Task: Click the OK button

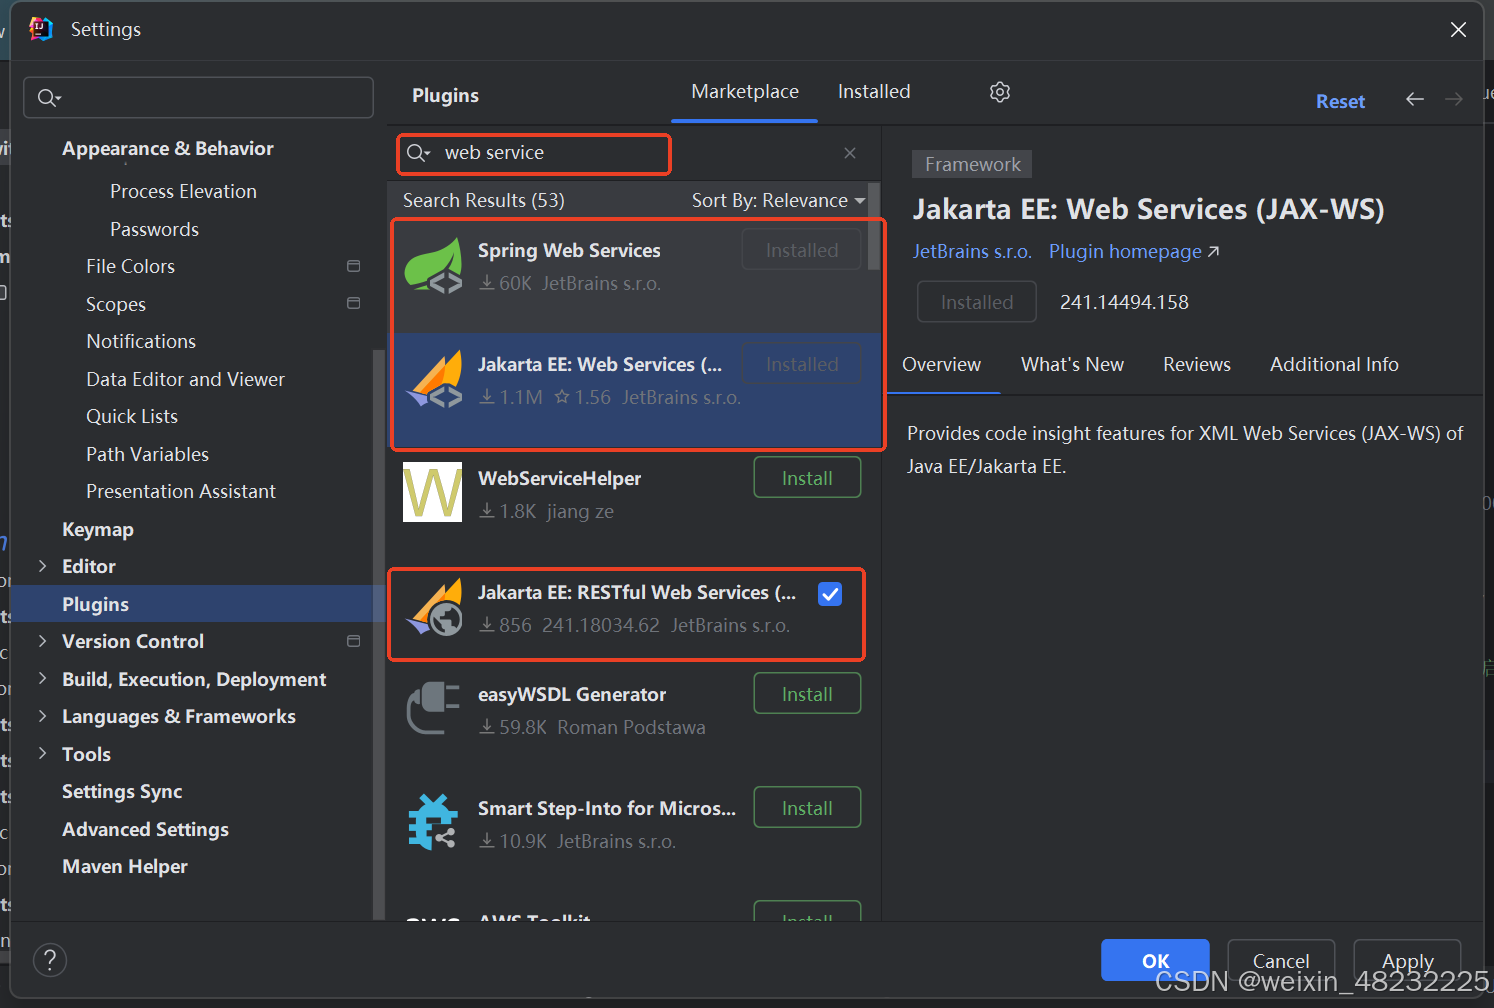Action: pos(1155,960)
